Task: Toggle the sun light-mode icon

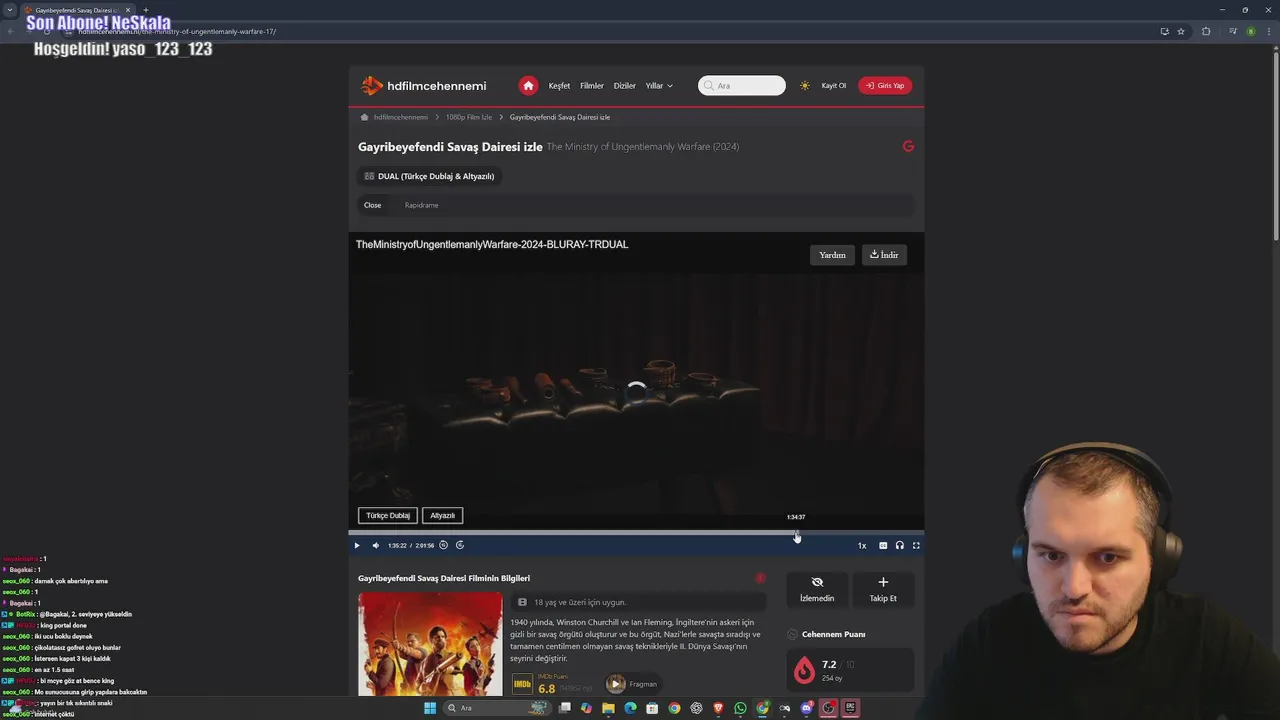Action: pos(805,86)
